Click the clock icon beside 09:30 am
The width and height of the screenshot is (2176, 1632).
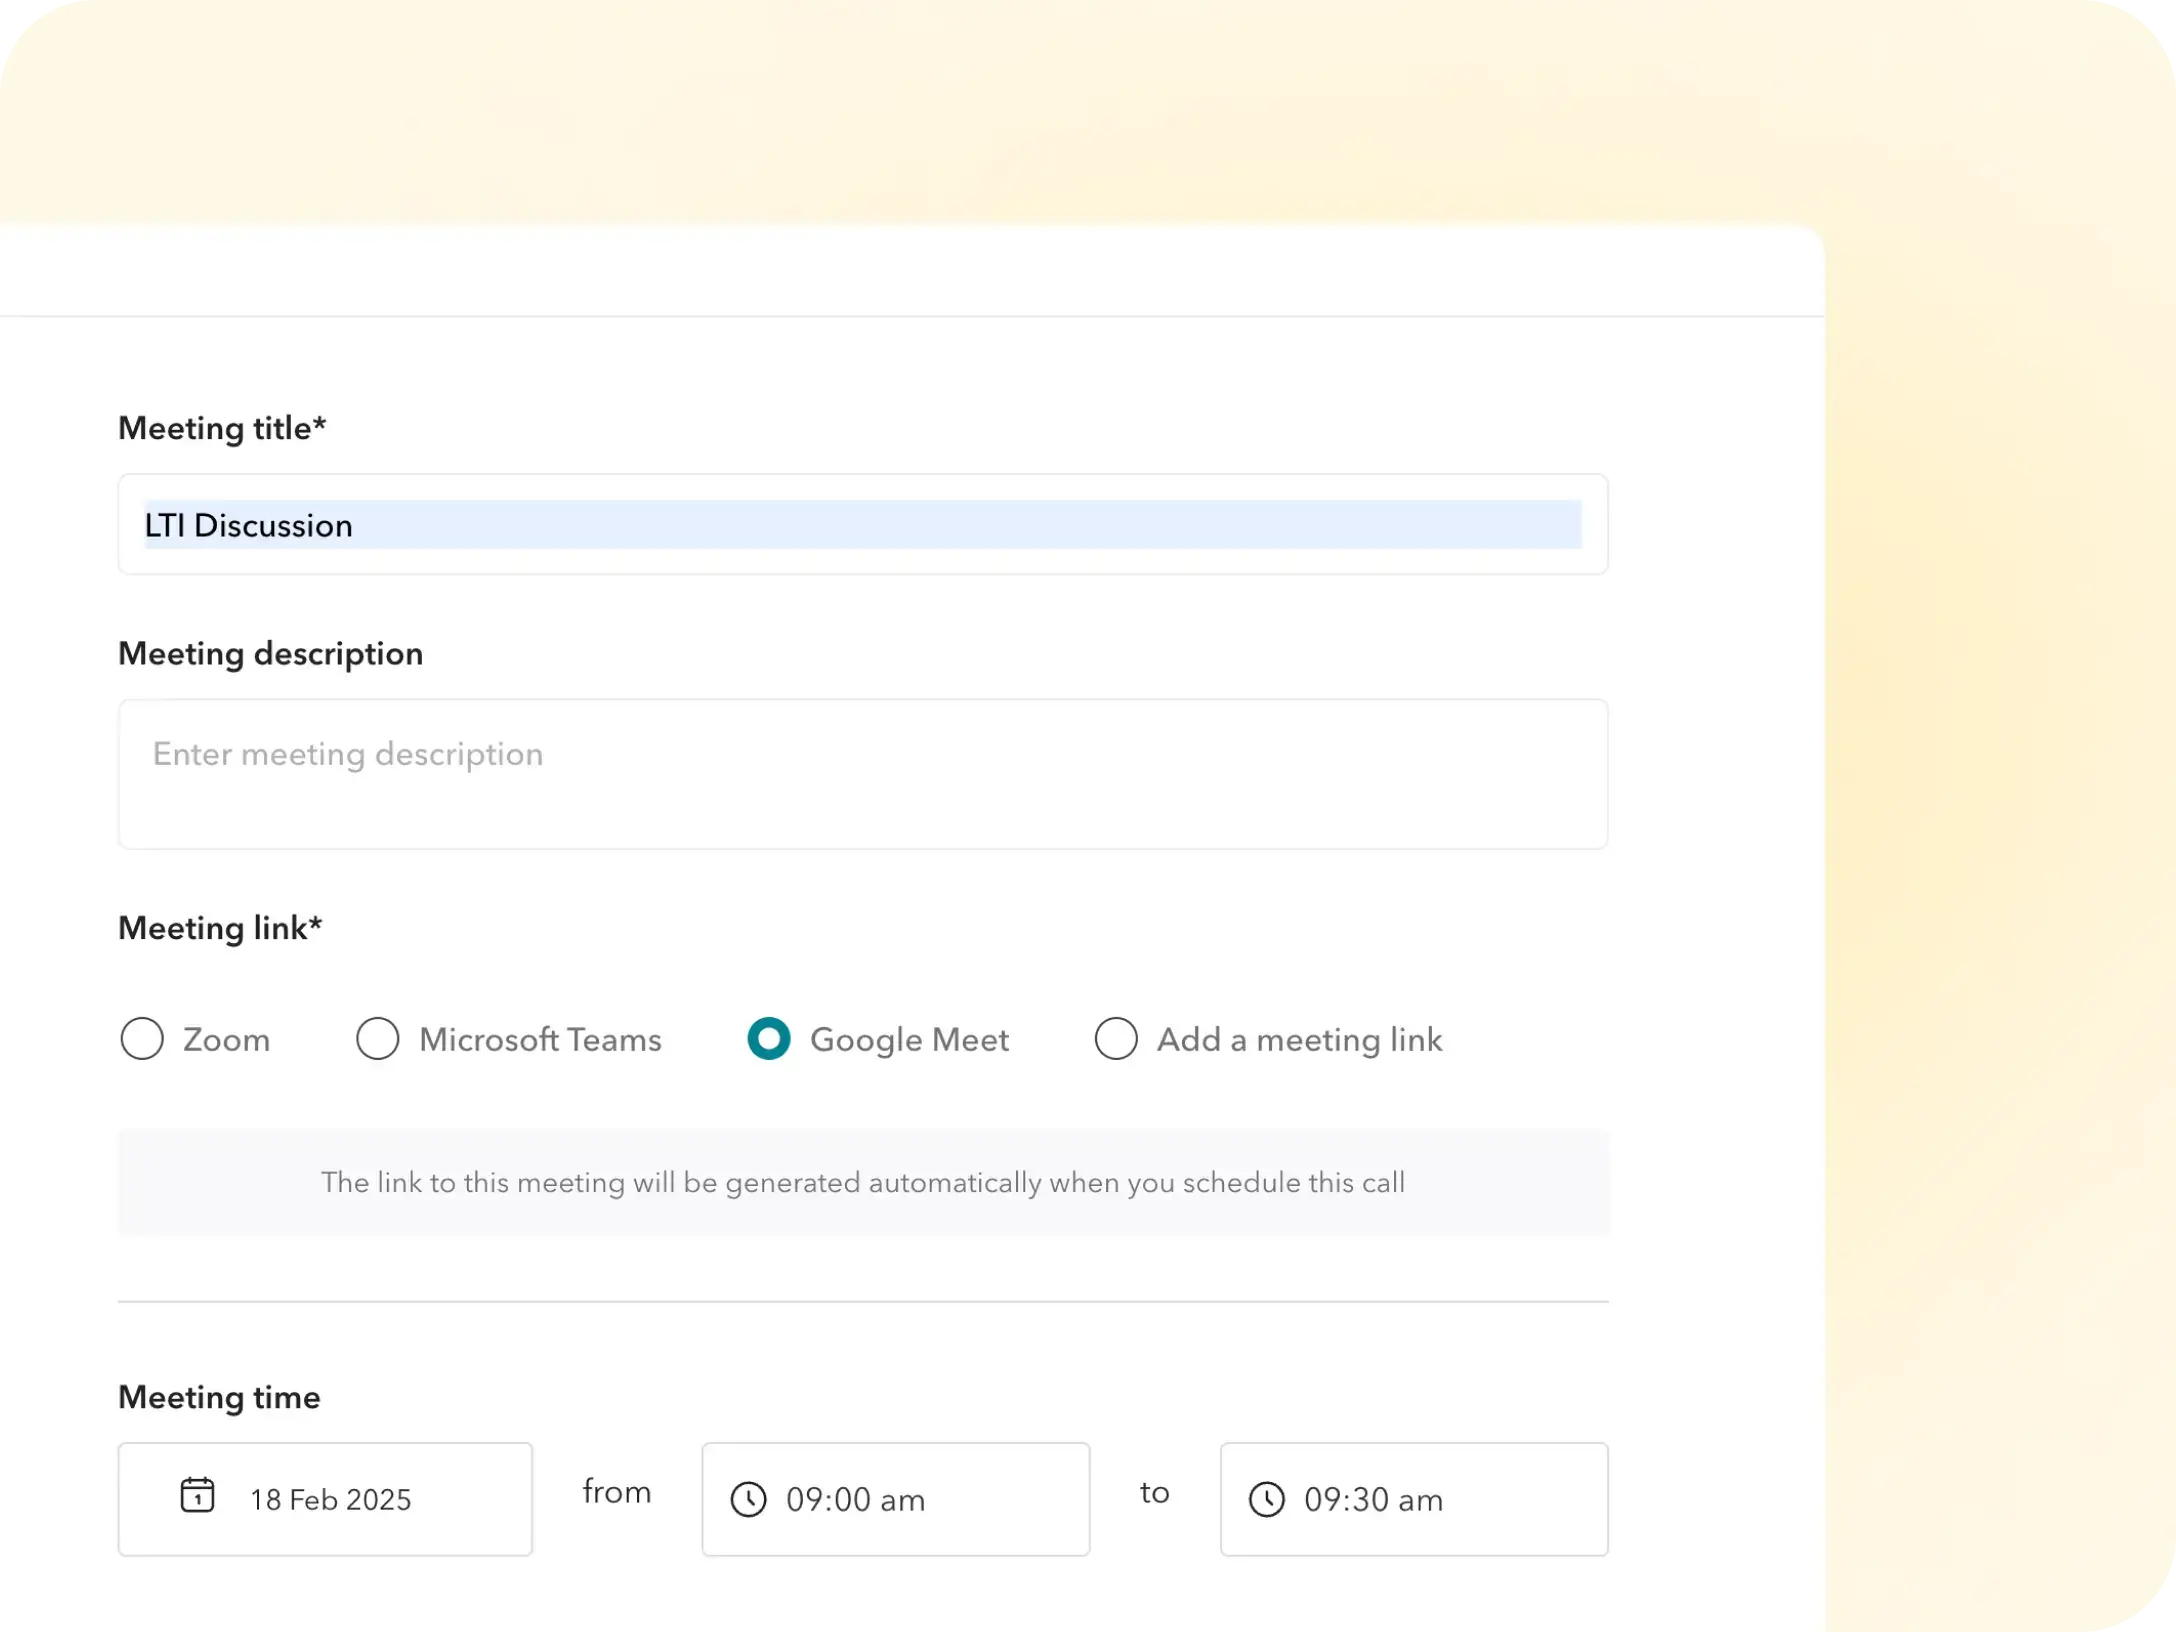pos(1266,1500)
